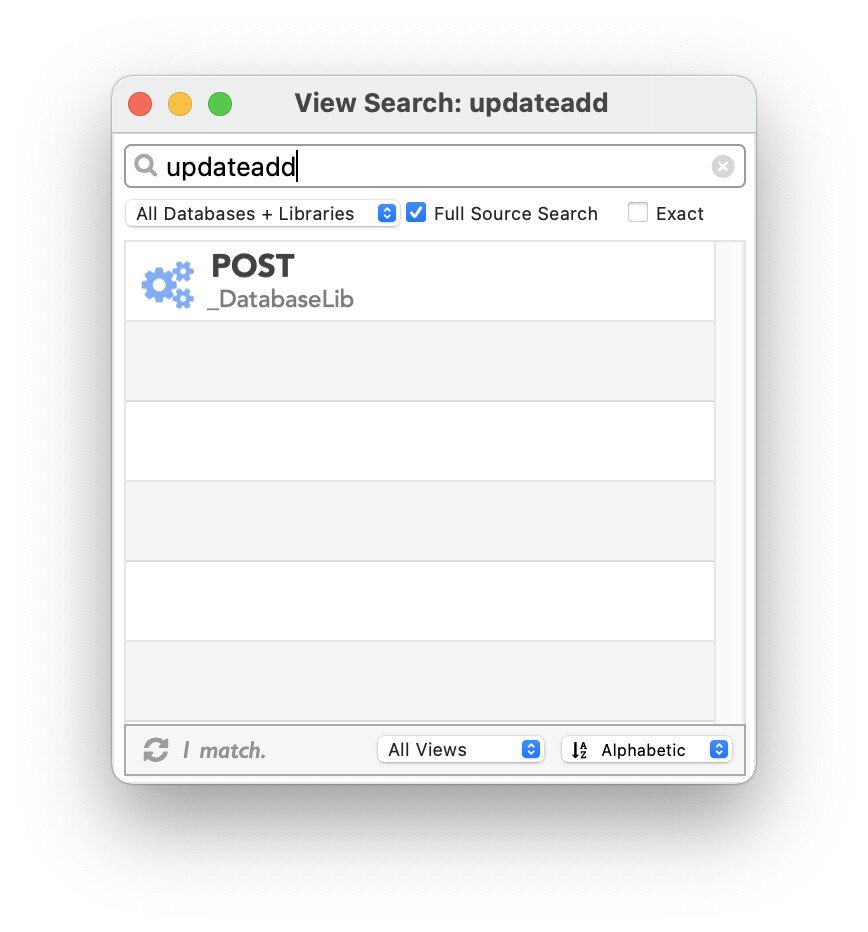Open All Databases + Libraries dropdown

[x=262, y=213]
